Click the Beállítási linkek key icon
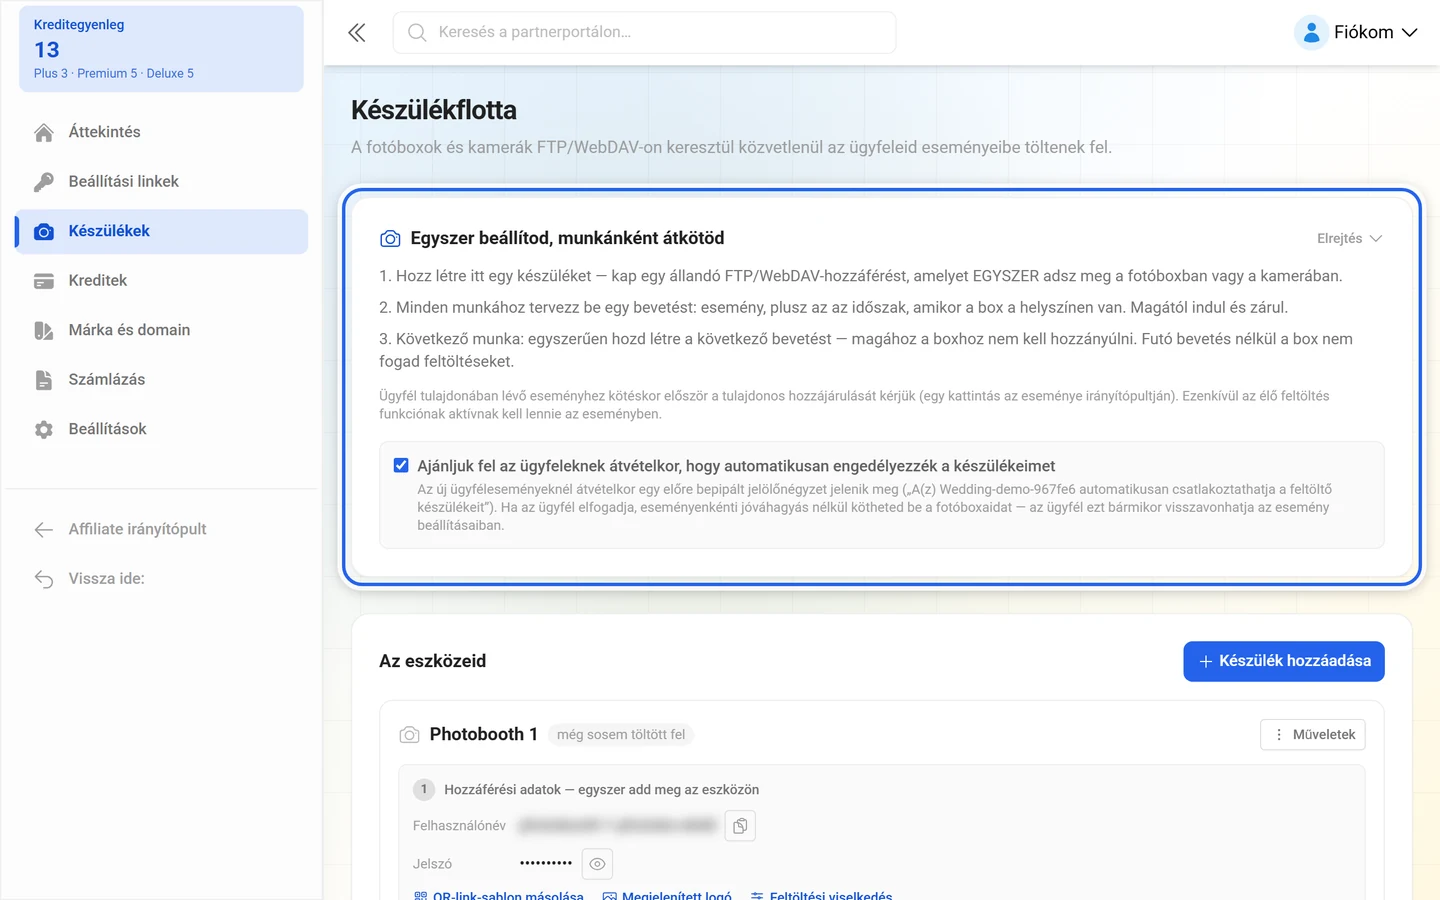Image resolution: width=1440 pixels, height=900 pixels. point(44,182)
